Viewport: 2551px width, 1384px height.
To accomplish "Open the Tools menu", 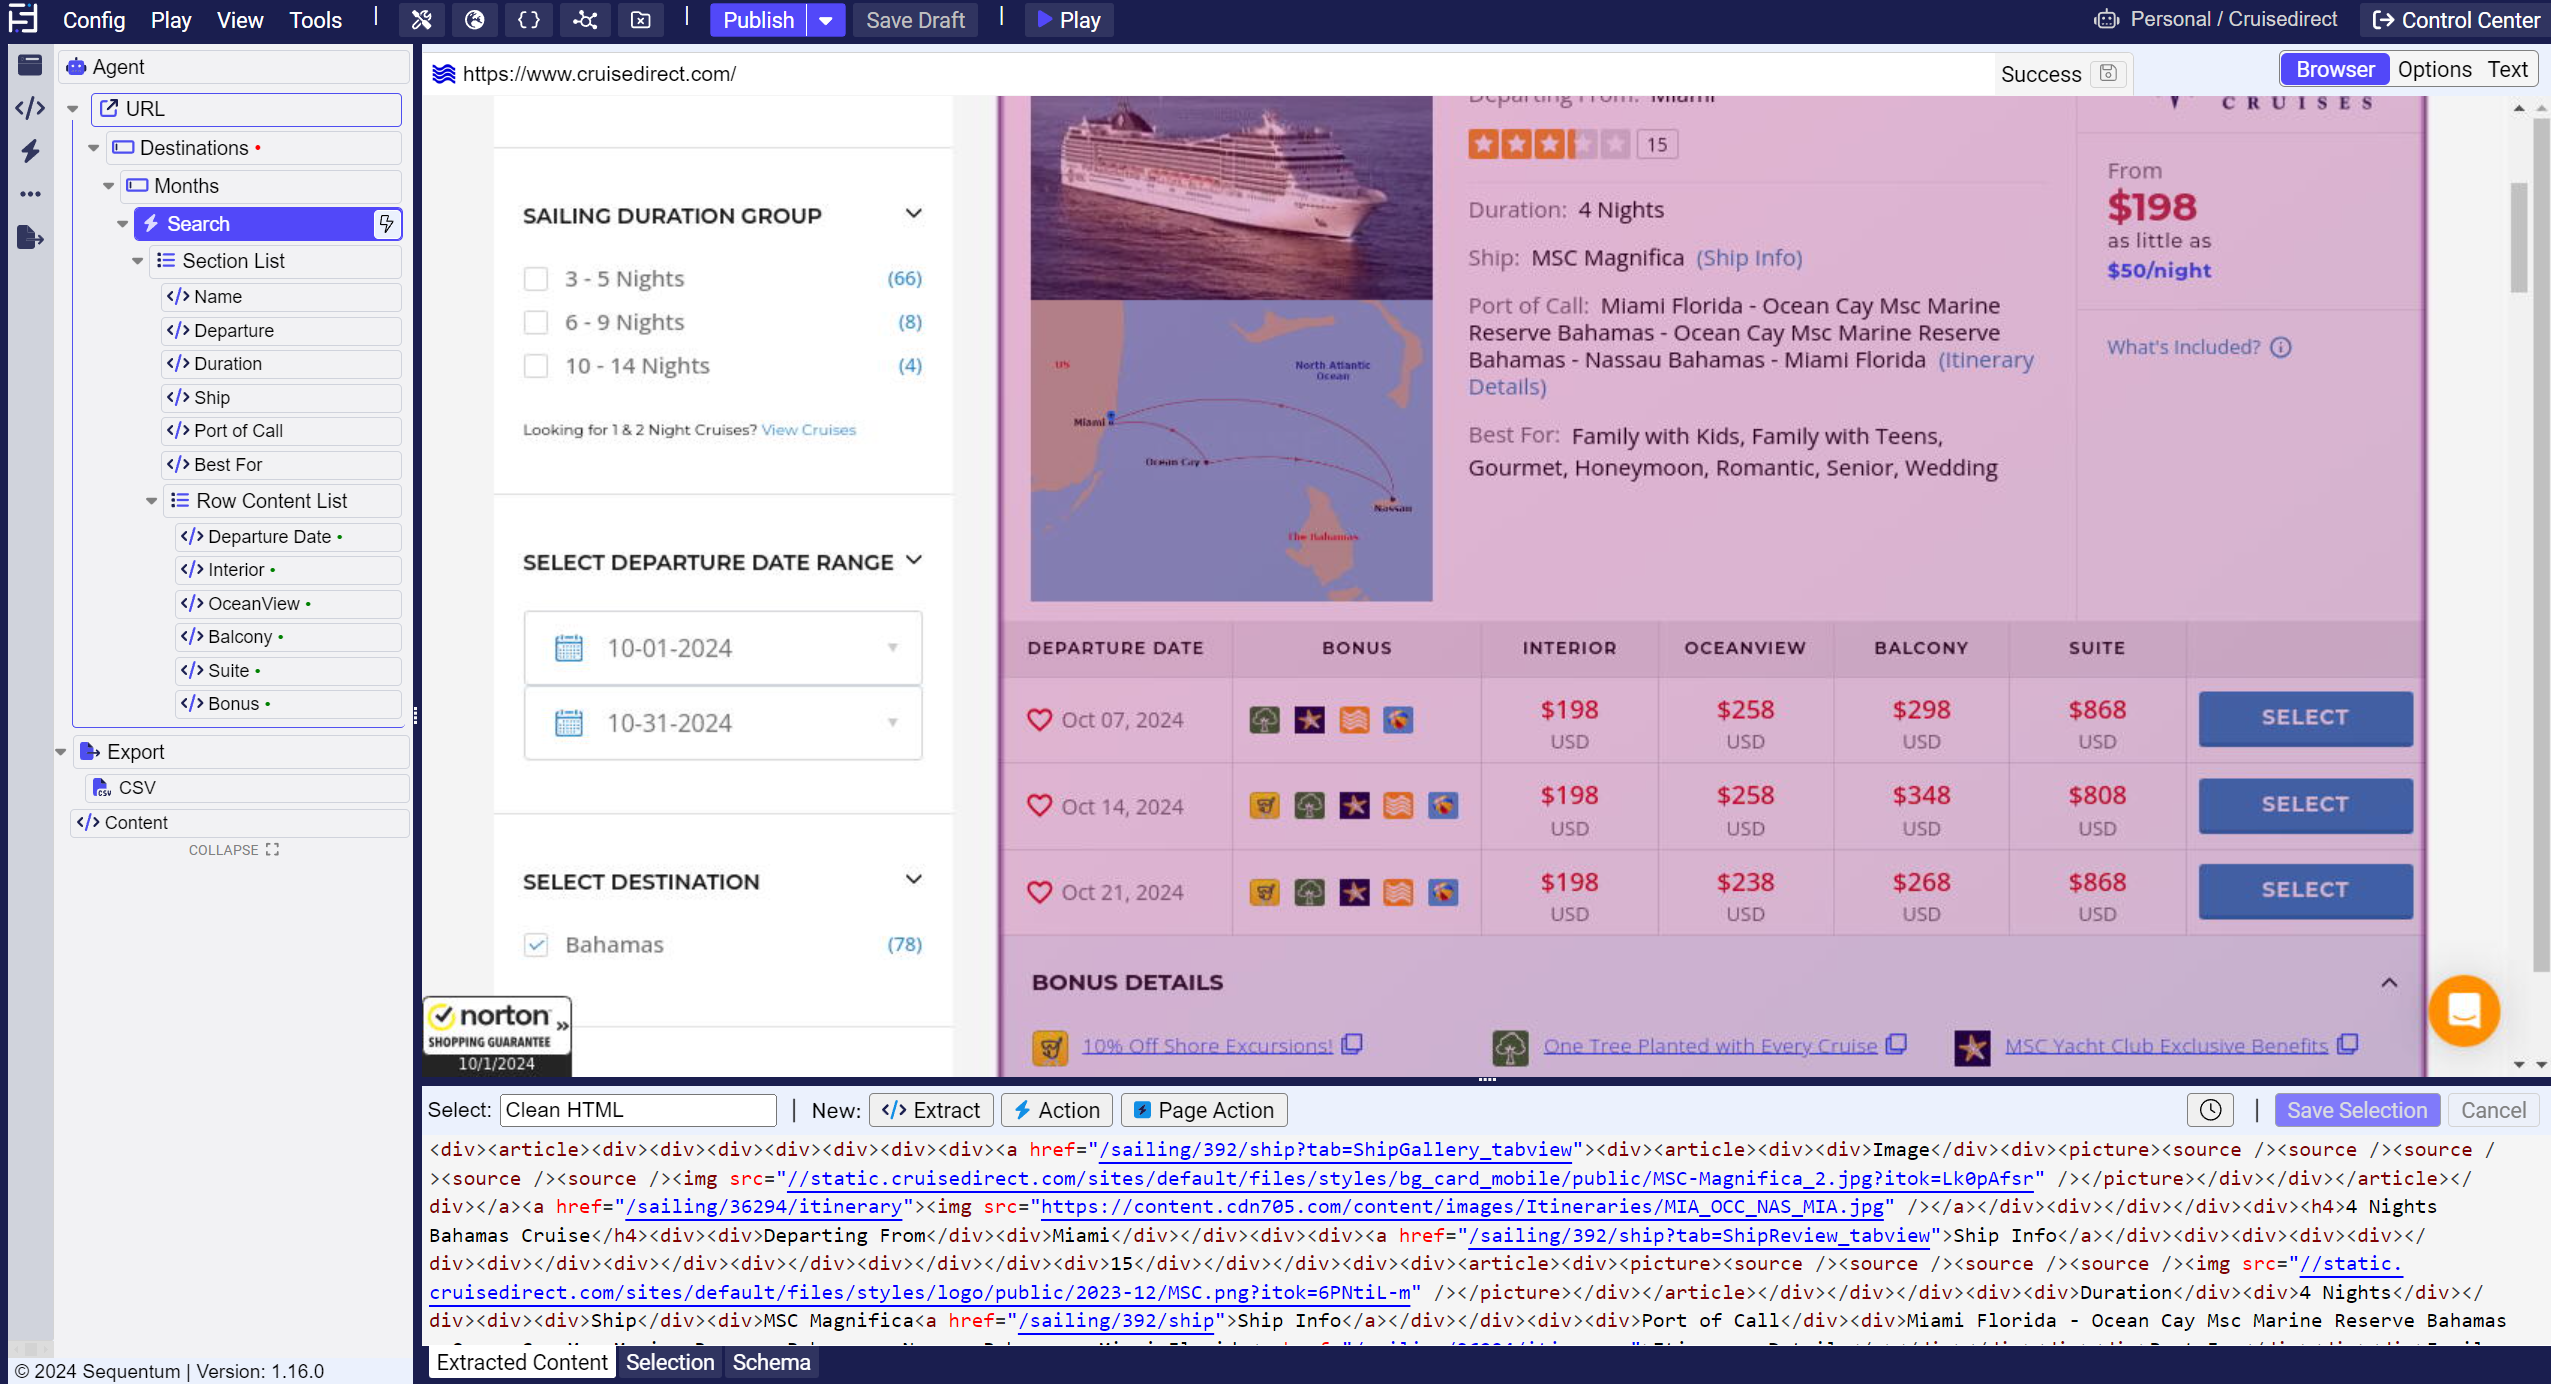I will (315, 20).
